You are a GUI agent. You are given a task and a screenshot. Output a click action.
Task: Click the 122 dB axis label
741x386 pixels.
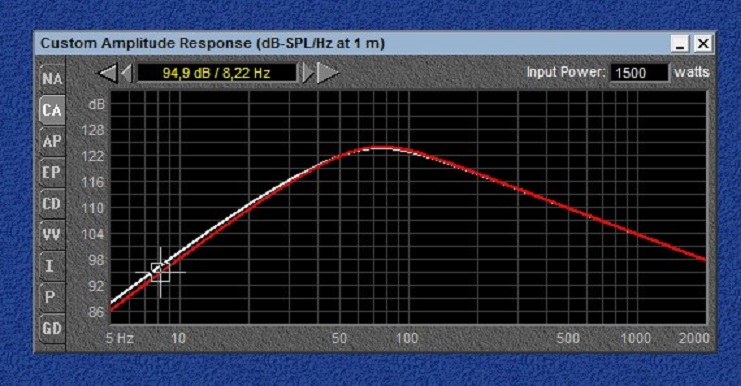click(x=93, y=156)
